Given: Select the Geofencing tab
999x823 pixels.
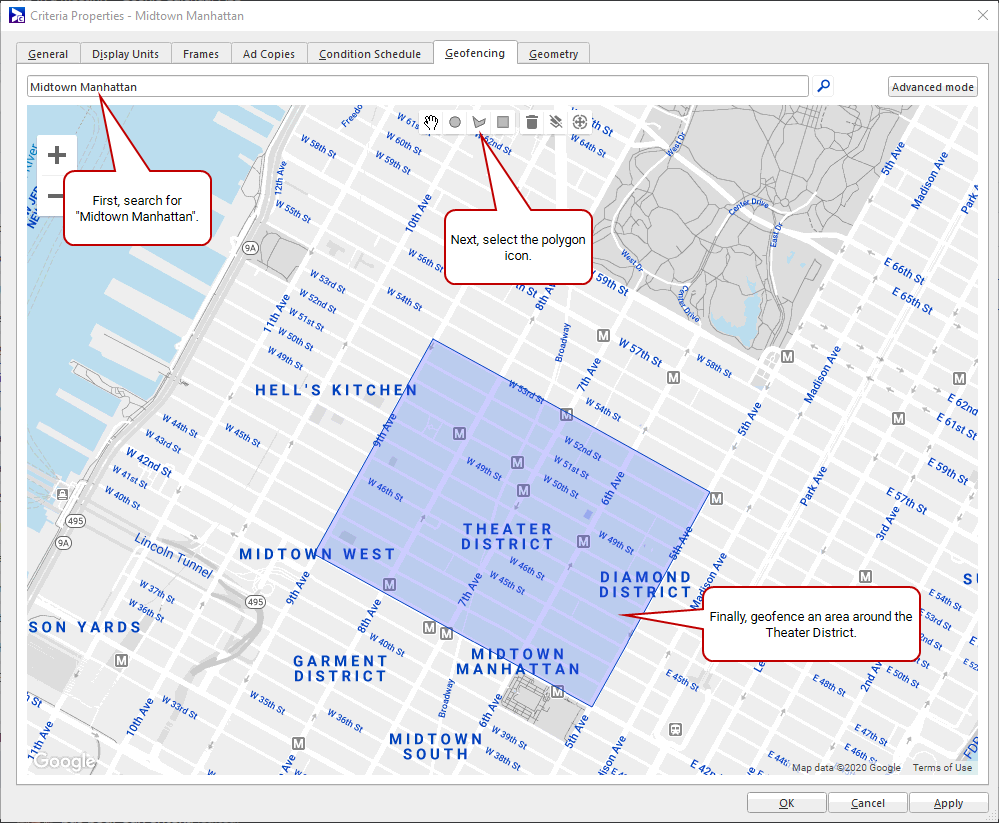Looking at the screenshot, I should 475,53.
